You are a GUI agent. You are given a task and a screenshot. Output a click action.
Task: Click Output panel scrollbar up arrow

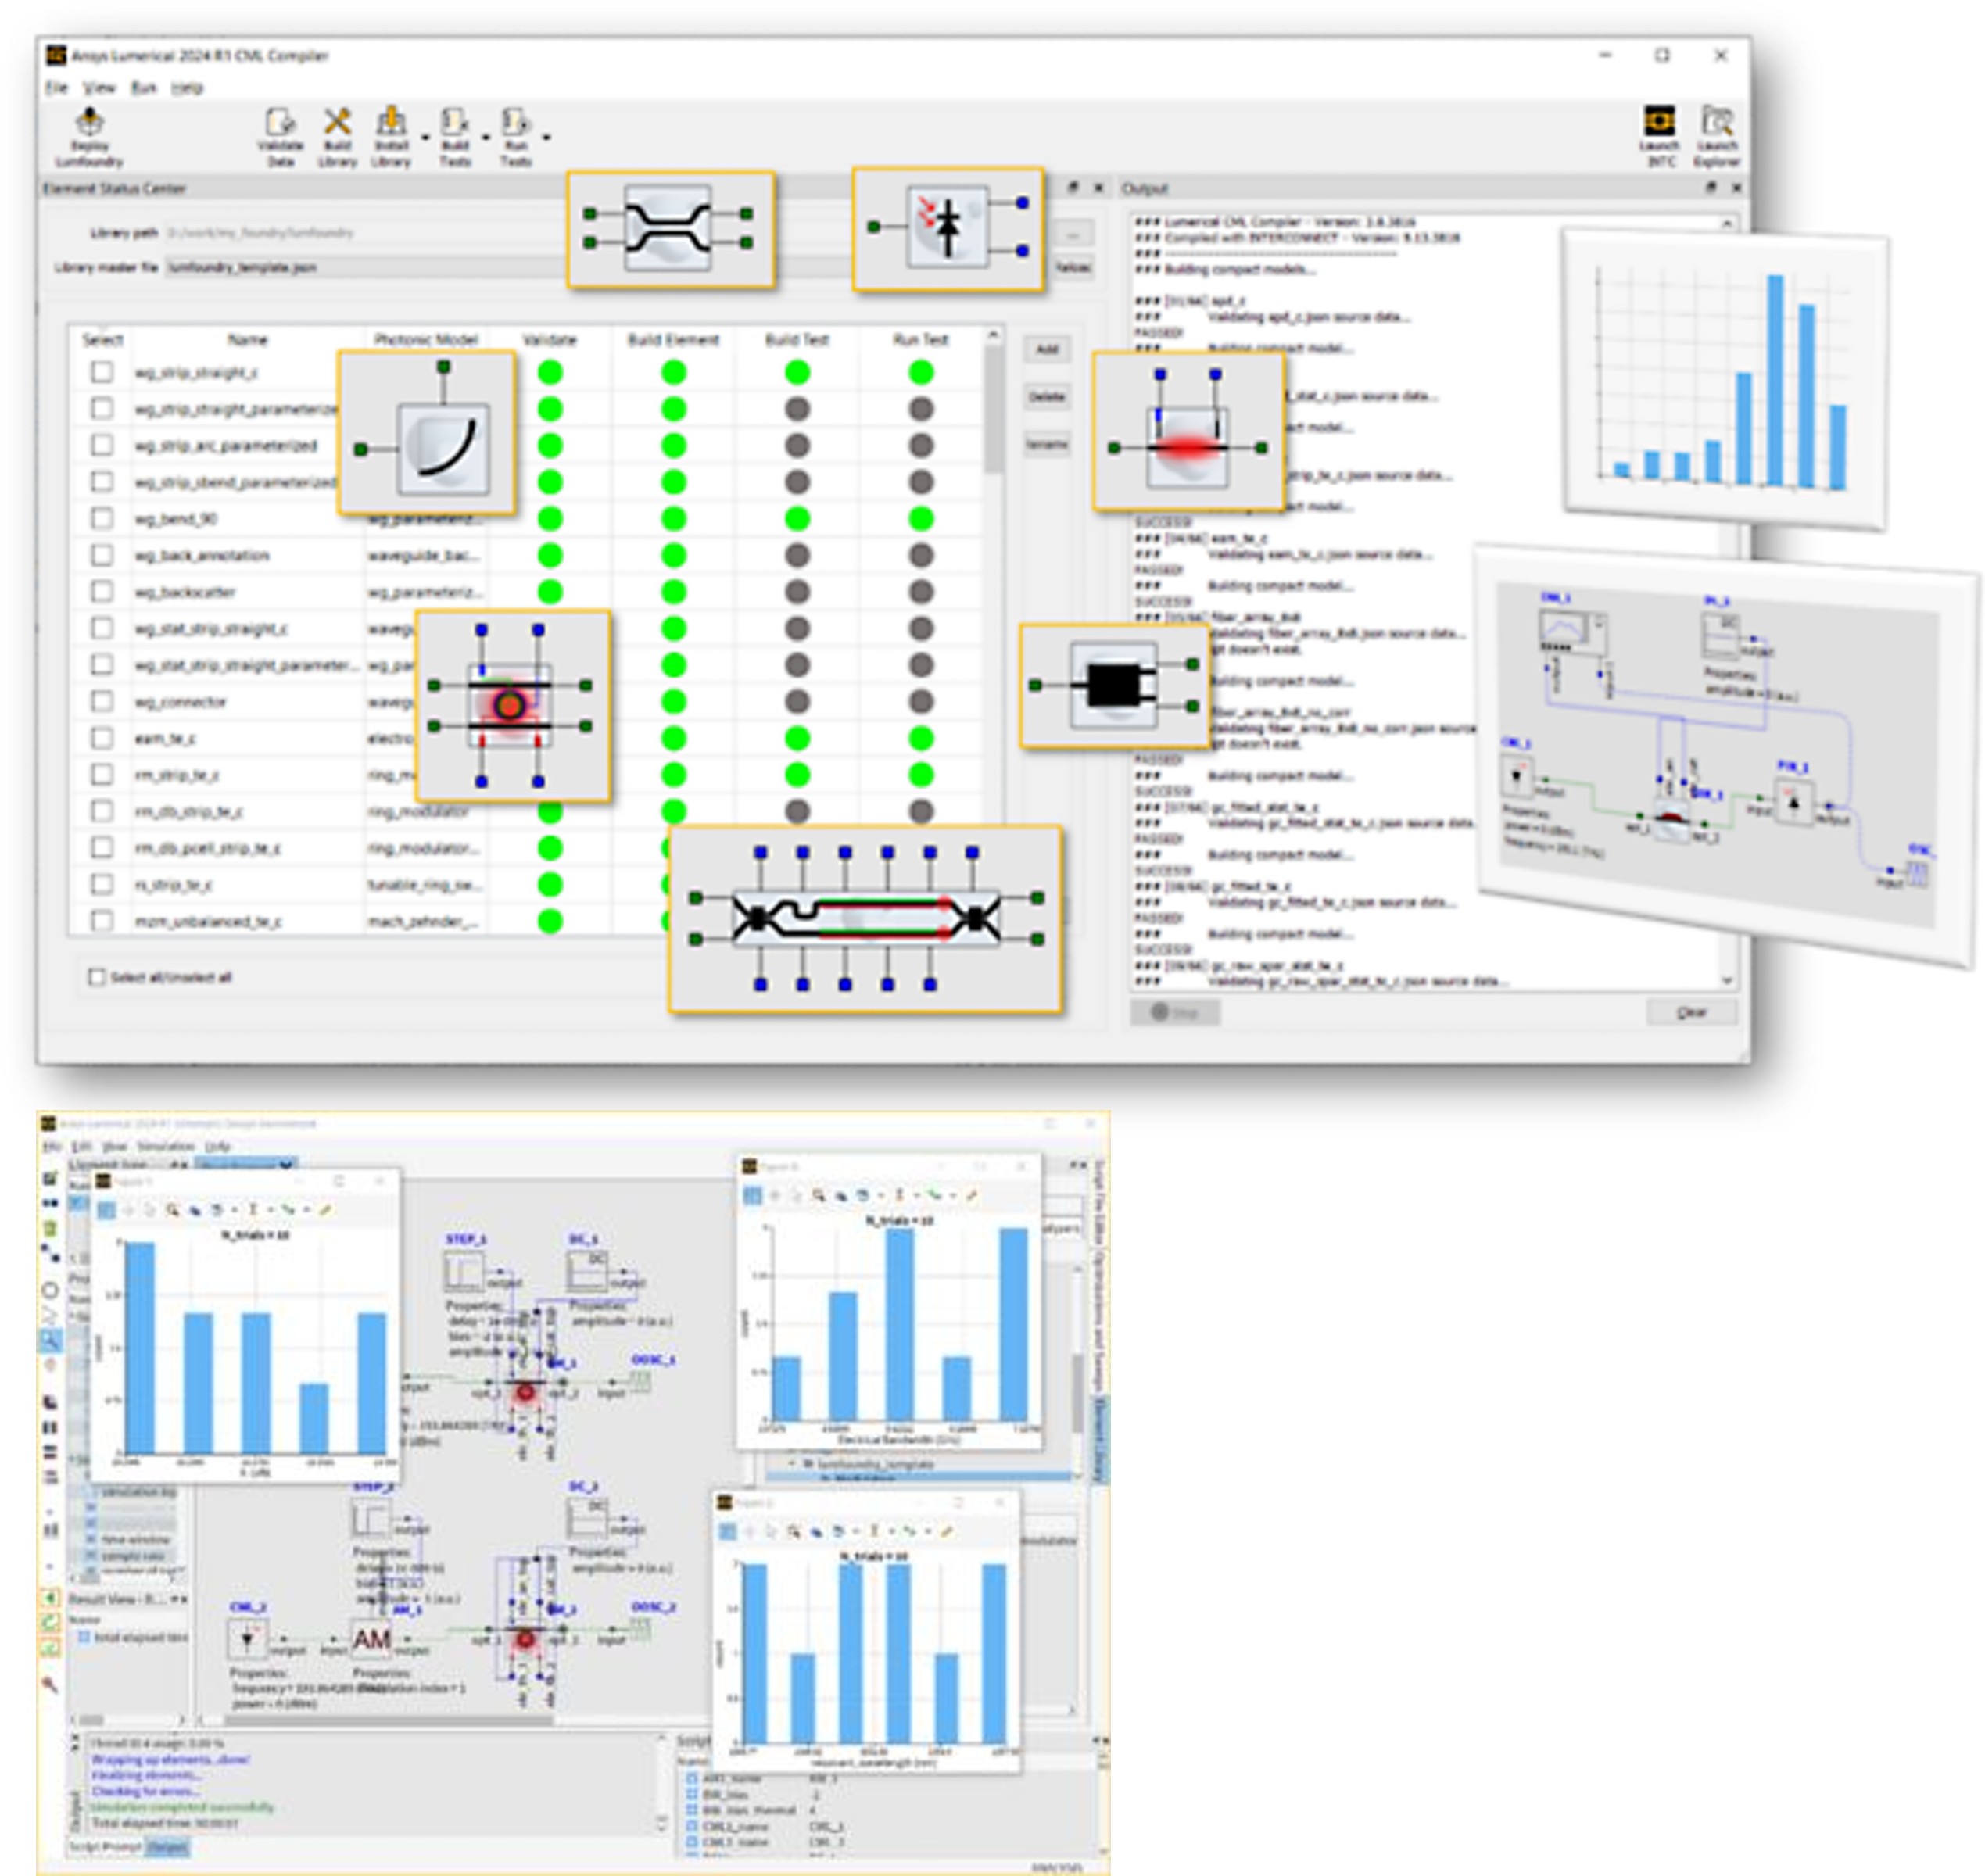point(1727,224)
